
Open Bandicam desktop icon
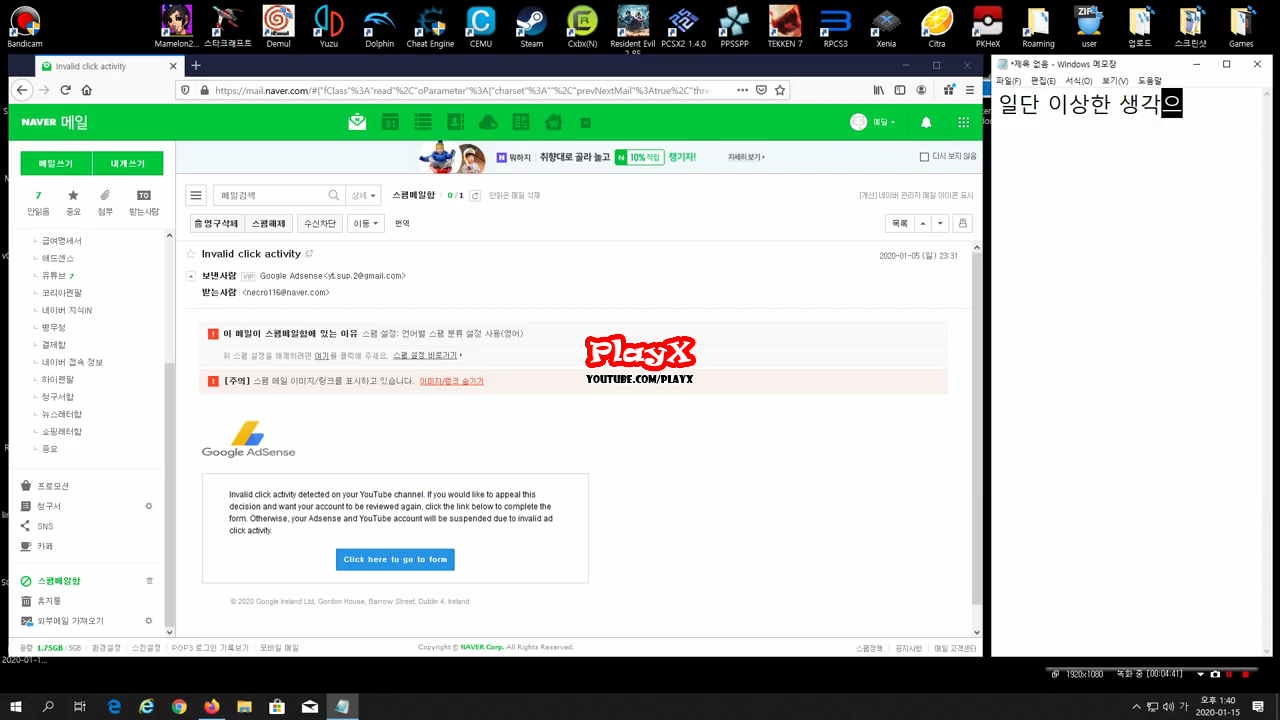click(x=24, y=27)
